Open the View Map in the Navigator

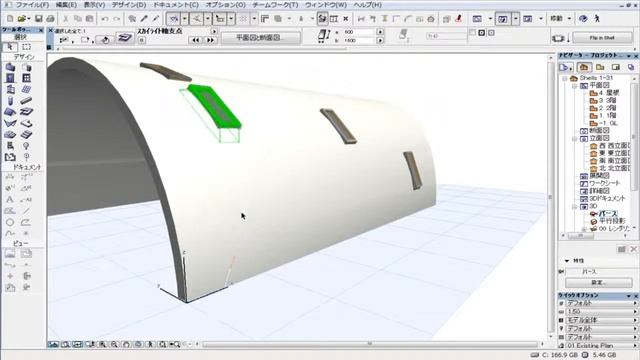point(600,67)
